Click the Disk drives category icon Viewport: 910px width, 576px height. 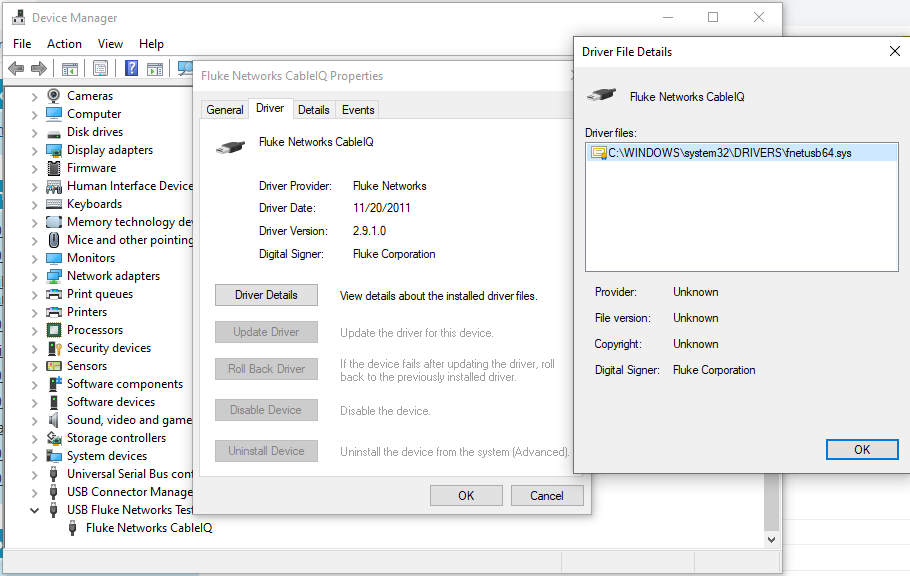54,133
